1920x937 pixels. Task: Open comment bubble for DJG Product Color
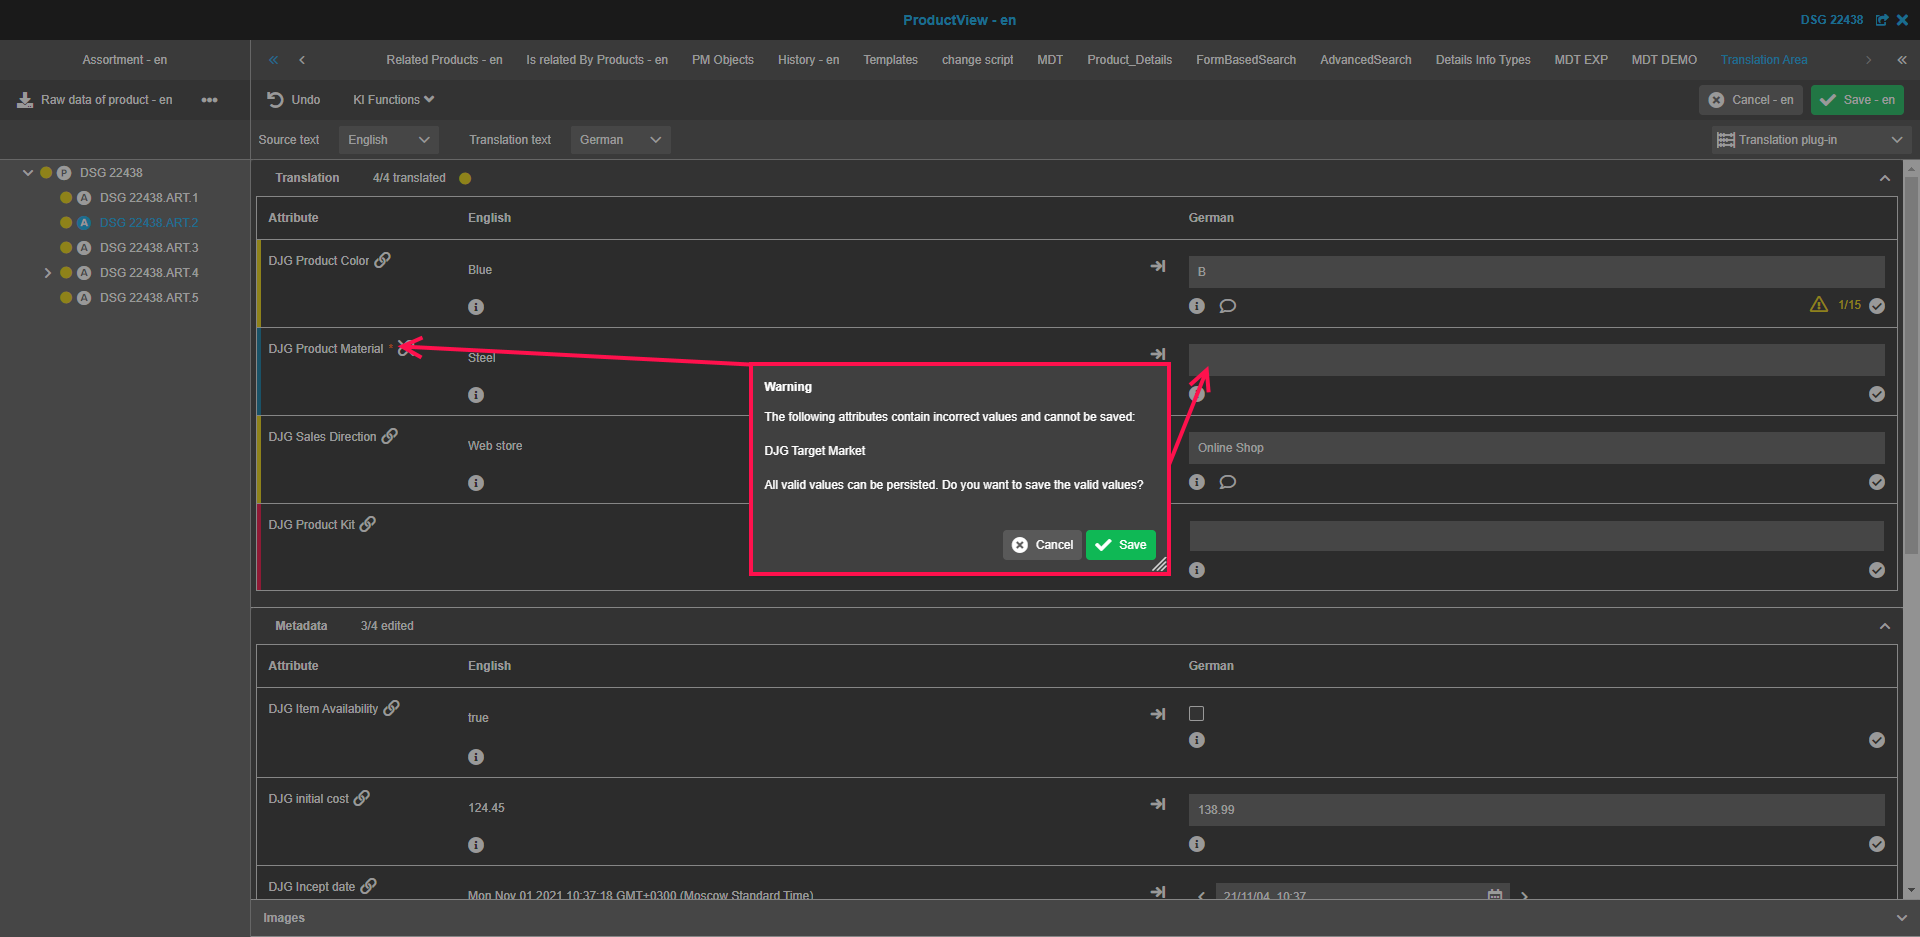1228,306
